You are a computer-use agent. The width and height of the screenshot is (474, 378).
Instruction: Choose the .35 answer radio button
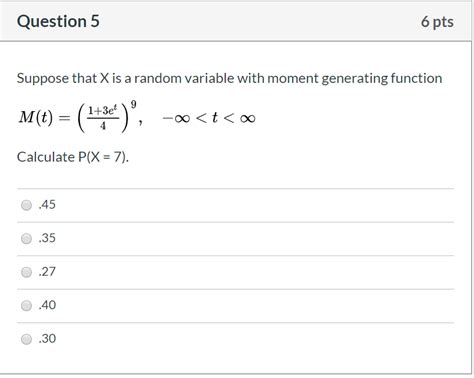[x=26, y=239]
